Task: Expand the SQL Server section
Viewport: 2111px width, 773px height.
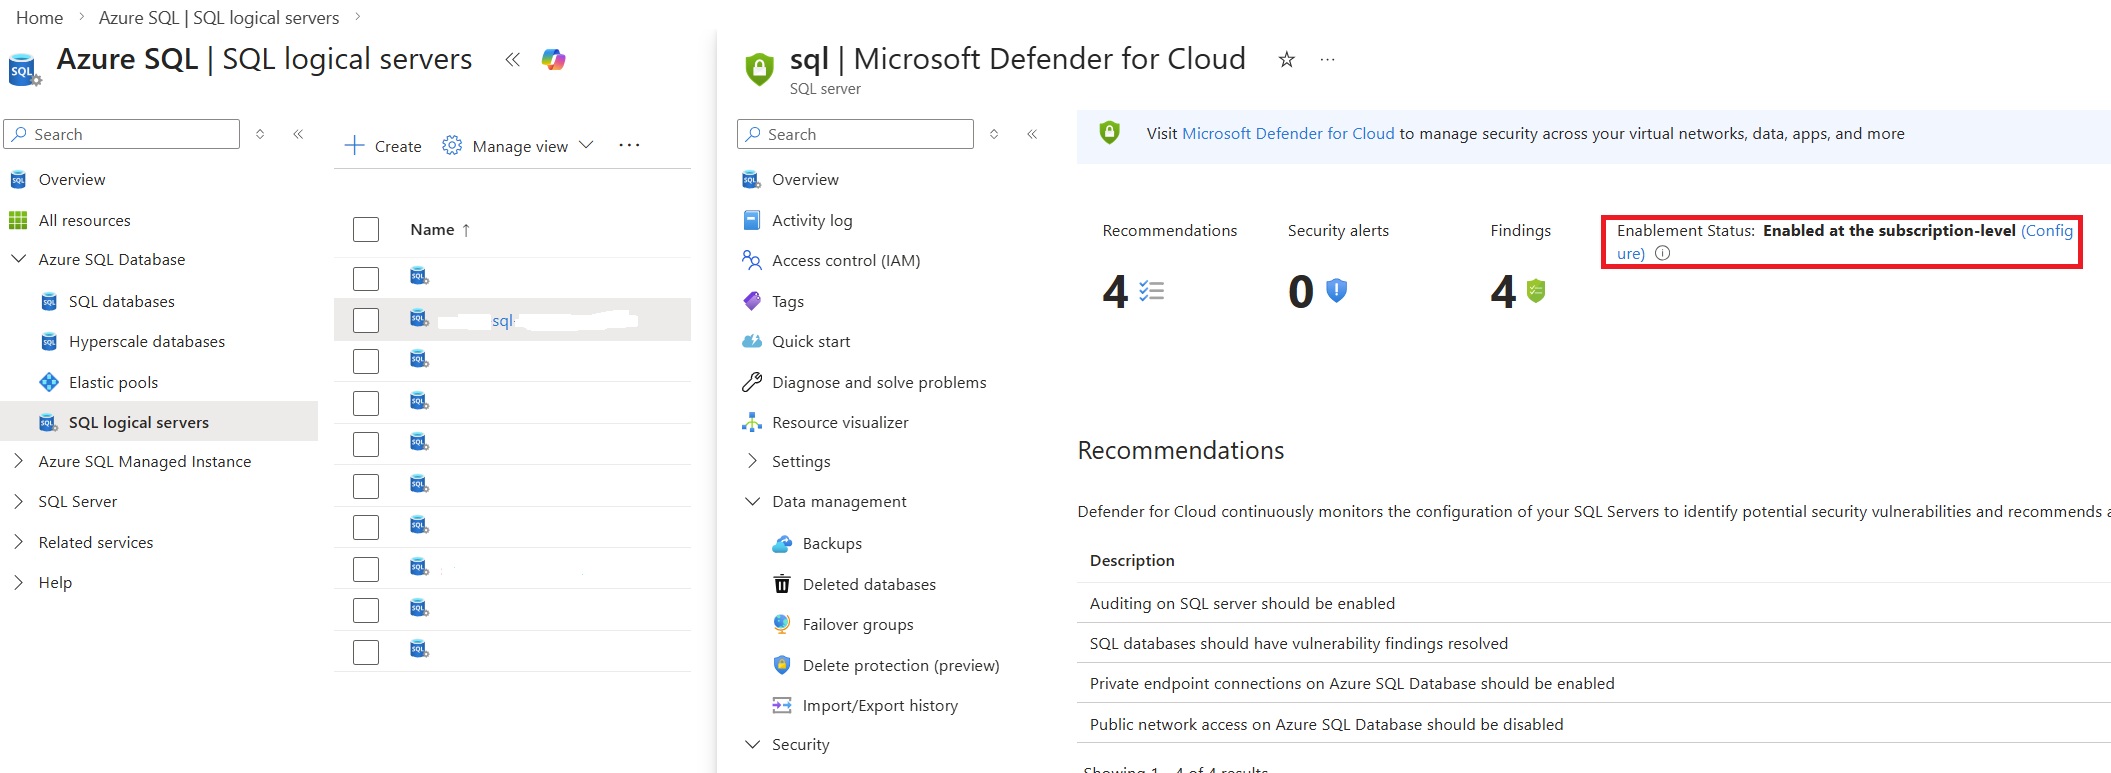Action: click(x=18, y=501)
